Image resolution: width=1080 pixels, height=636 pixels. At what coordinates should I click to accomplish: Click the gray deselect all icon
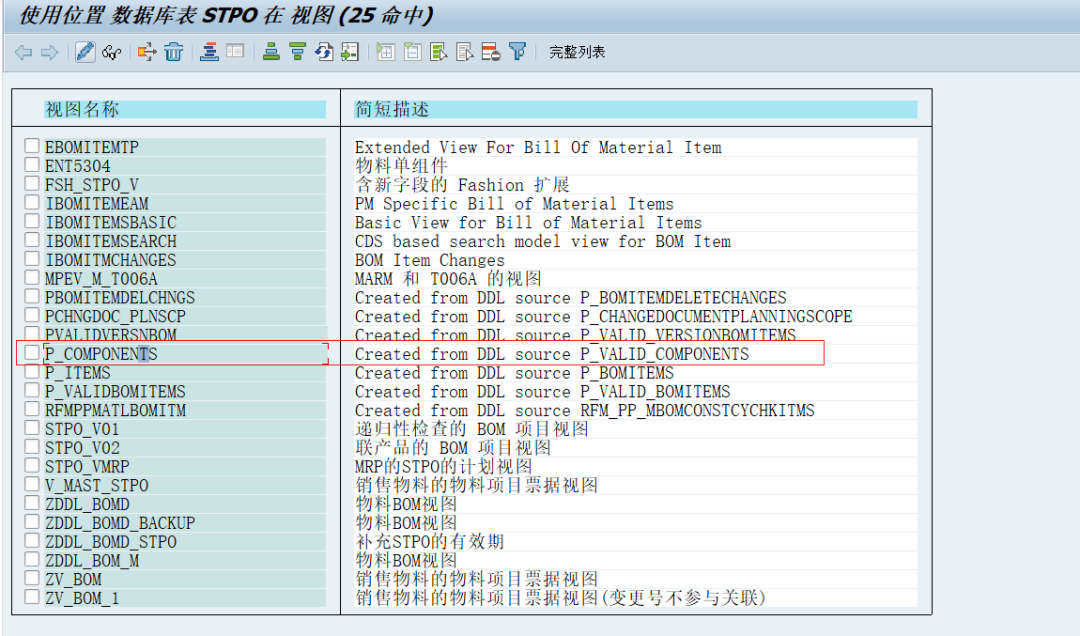[465, 52]
